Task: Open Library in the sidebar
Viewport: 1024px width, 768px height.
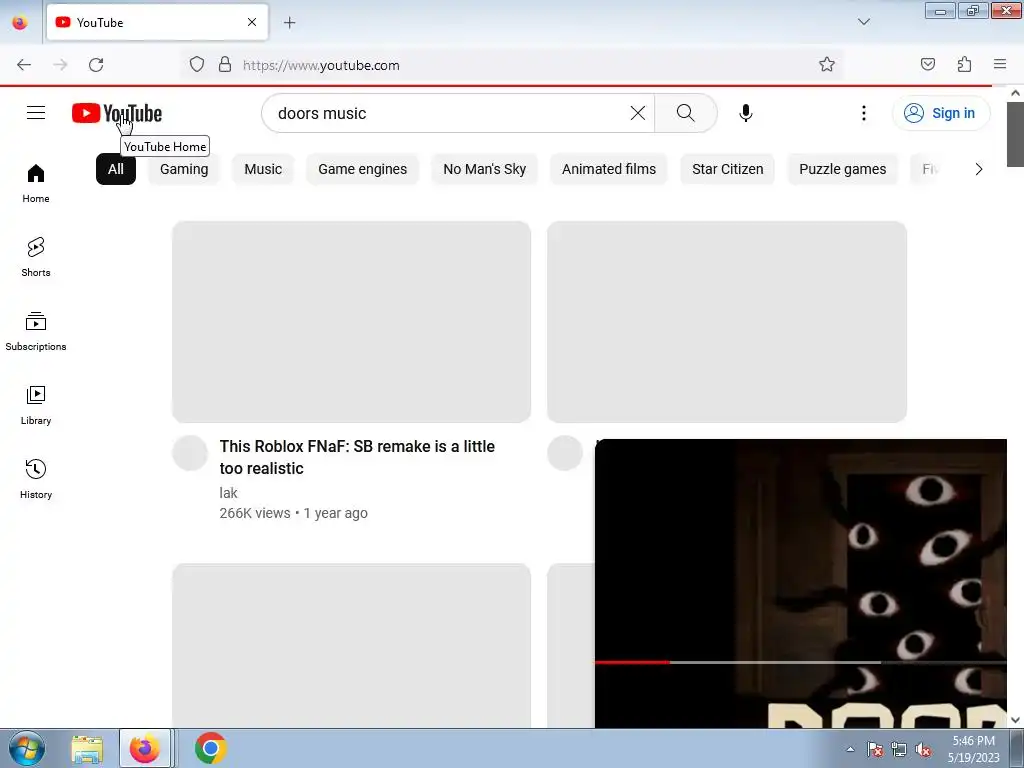Action: tap(36, 406)
